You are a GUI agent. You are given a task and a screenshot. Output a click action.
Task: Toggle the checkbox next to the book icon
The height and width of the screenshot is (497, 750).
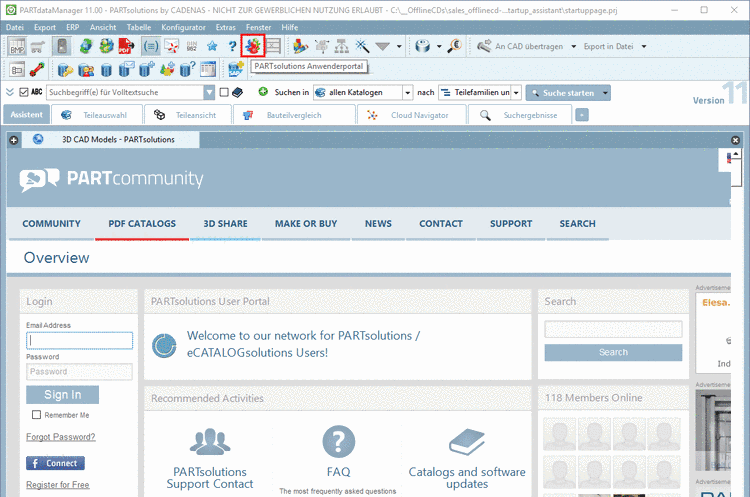tap(223, 92)
